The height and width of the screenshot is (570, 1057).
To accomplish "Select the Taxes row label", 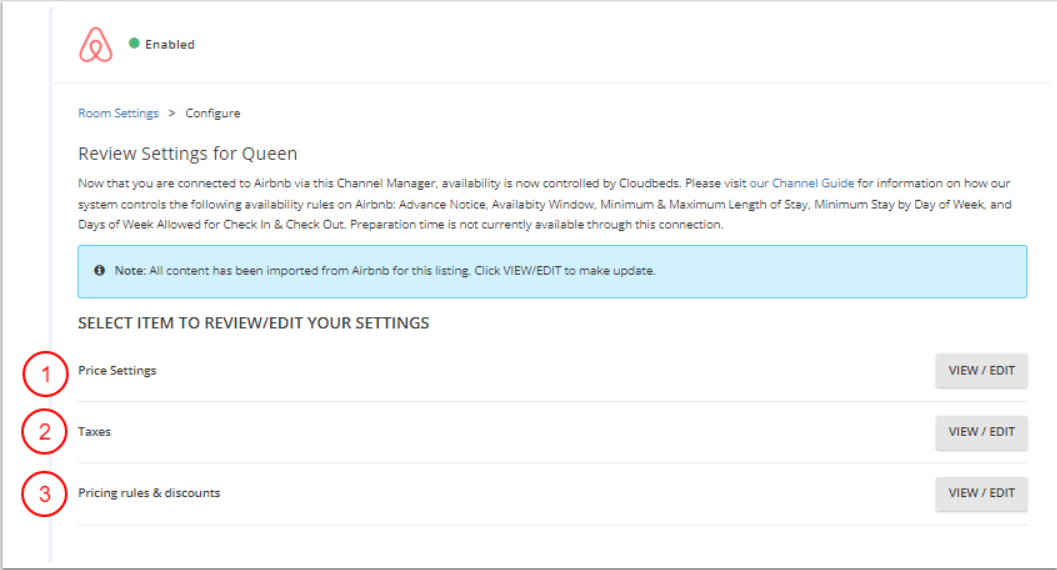I will coord(94,432).
